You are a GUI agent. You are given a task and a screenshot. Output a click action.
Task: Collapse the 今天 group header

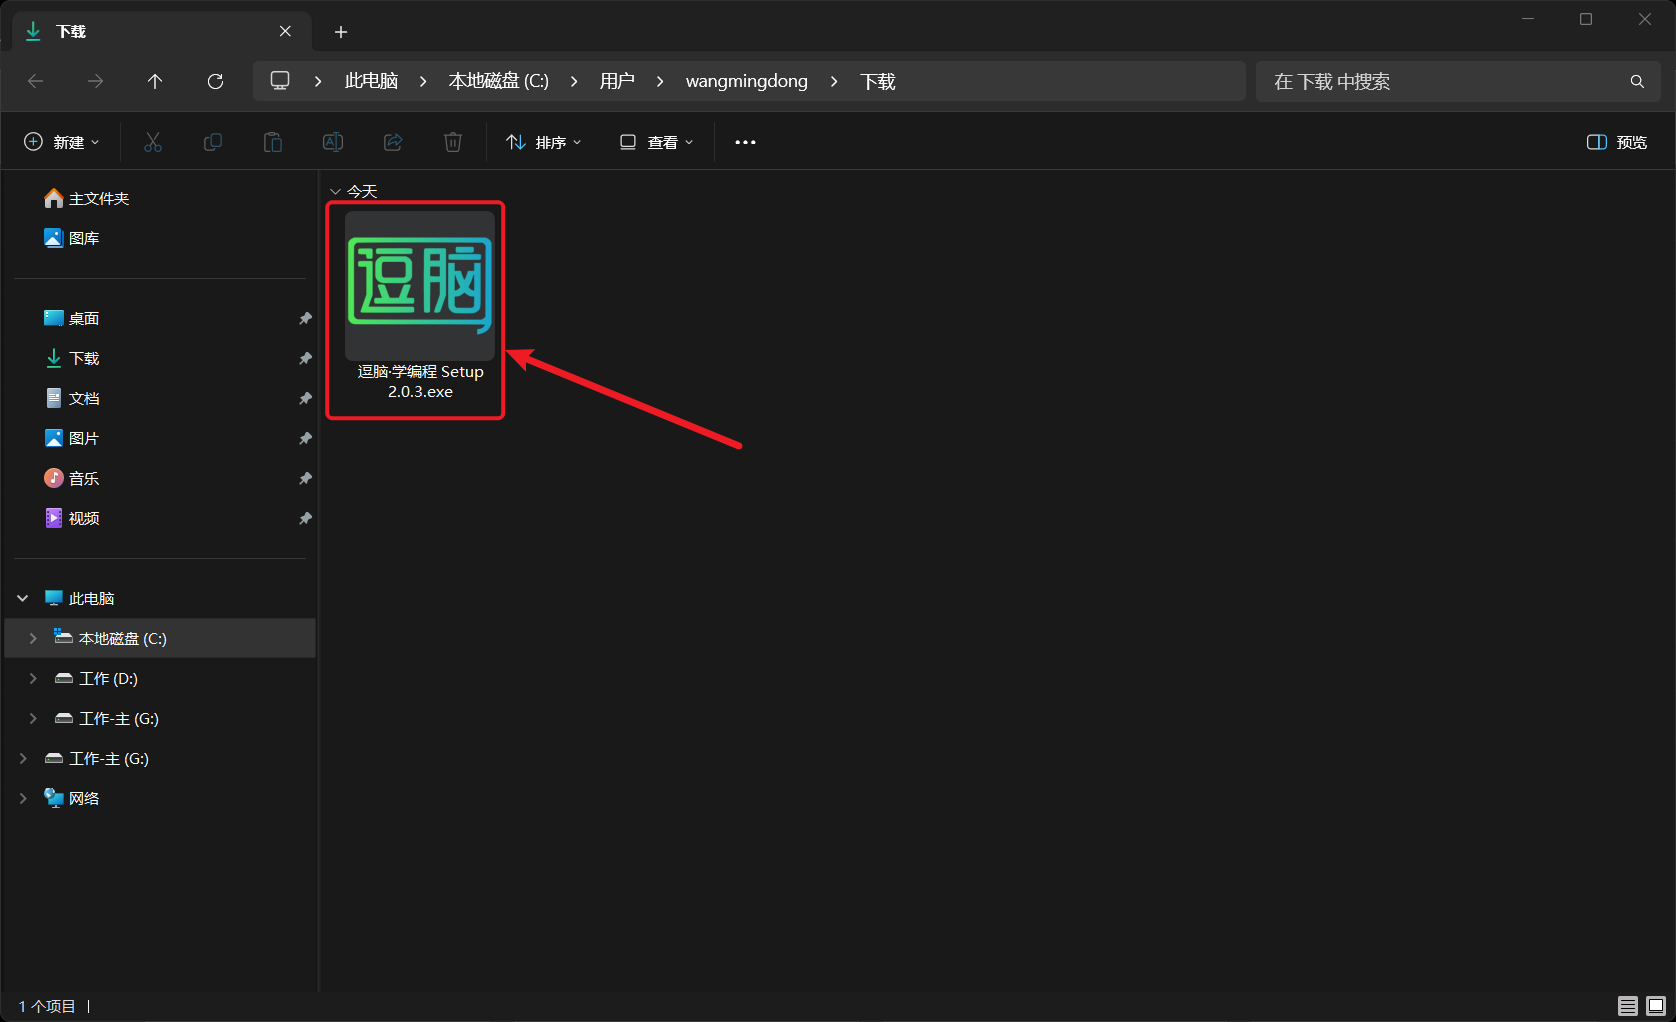click(336, 191)
